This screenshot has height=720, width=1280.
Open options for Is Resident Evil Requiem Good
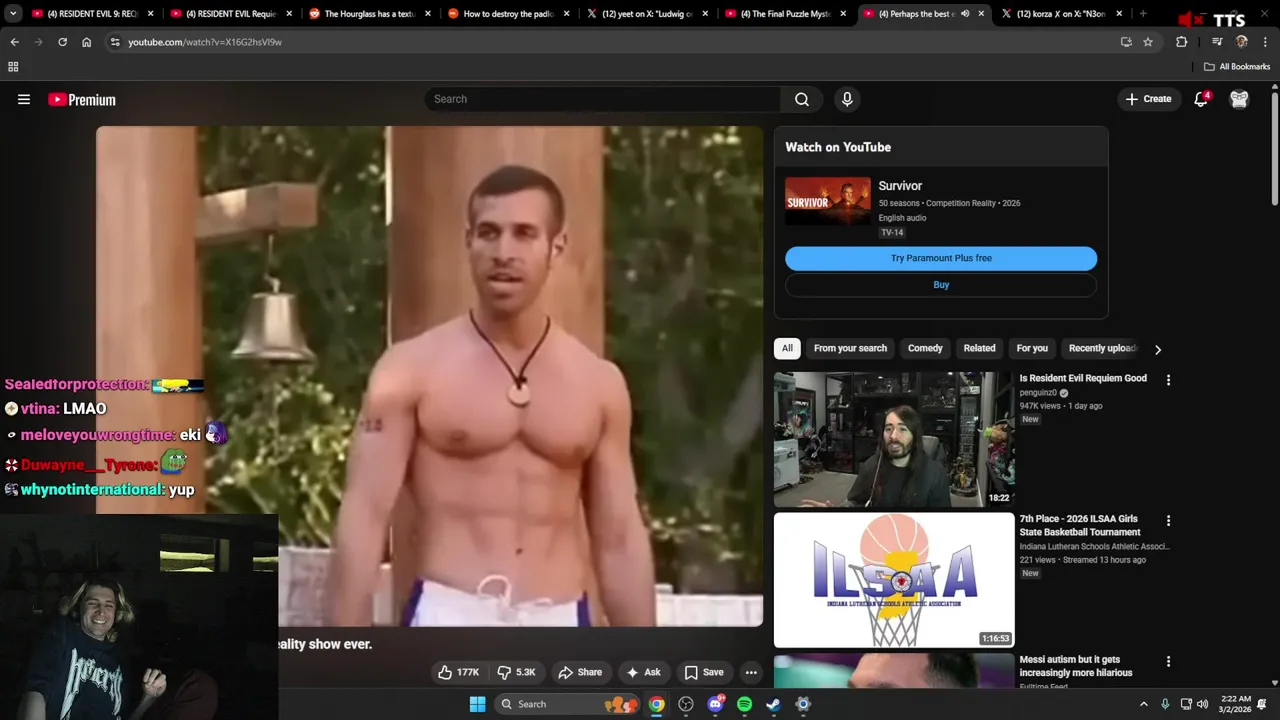pos(1168,380)
